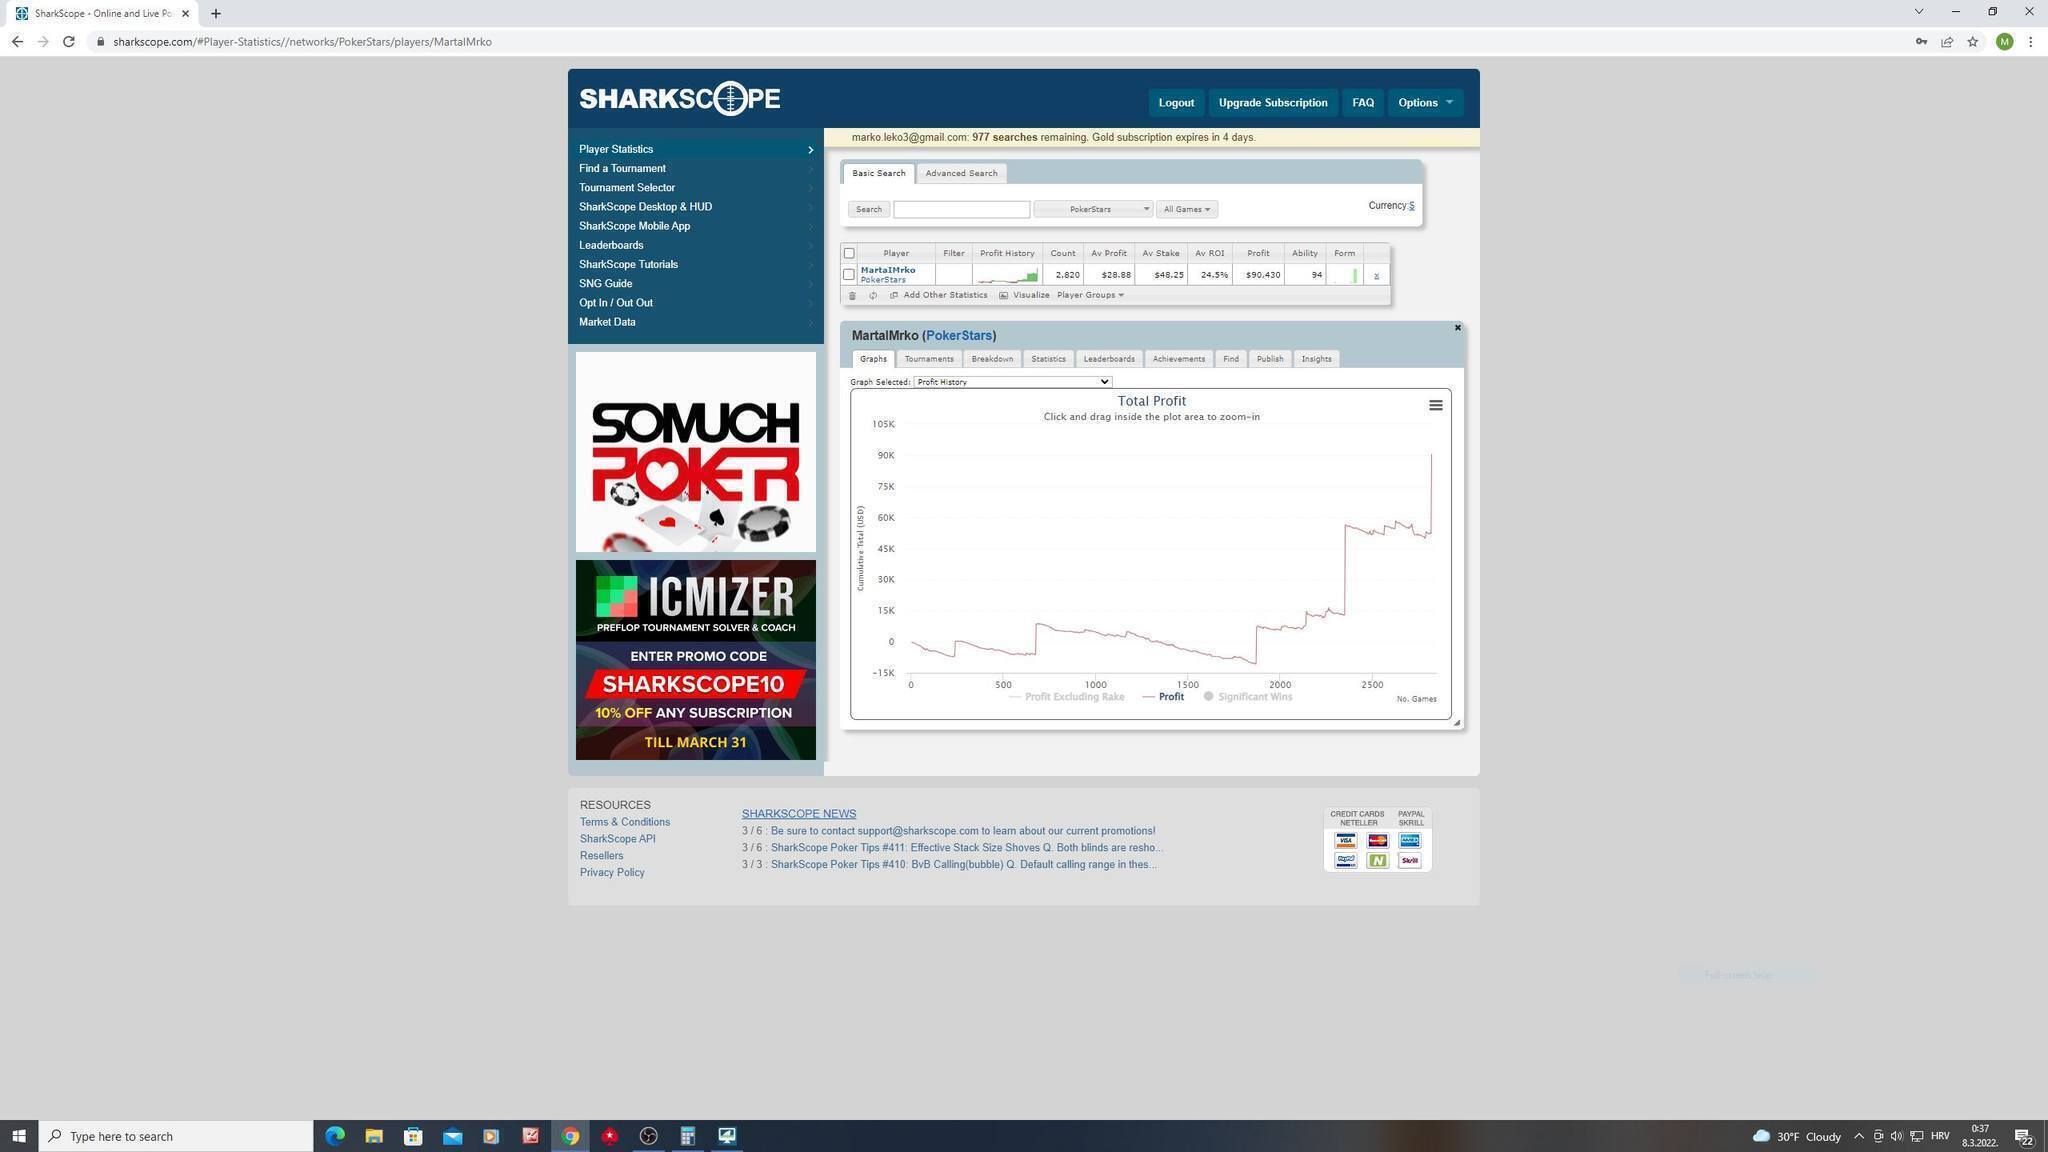Open the tab search chevron in Chrome
Viewport: 2048px width, 1152px height.
1918,12
